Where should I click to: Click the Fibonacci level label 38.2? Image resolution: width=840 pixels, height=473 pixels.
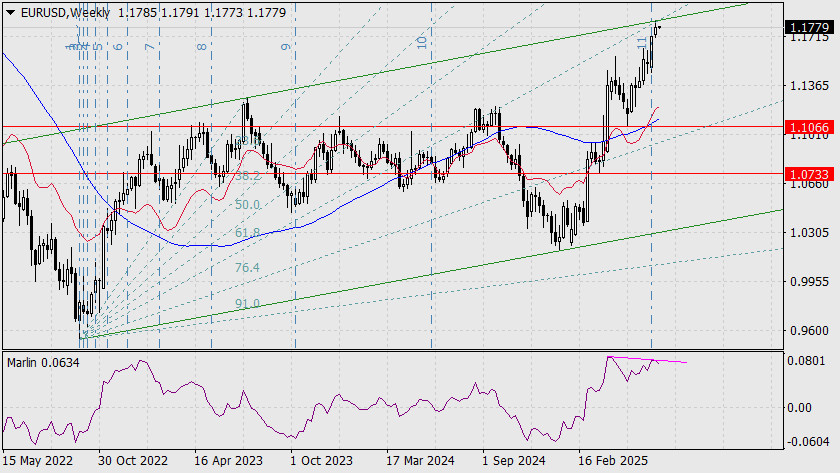[x=248, y=176]
